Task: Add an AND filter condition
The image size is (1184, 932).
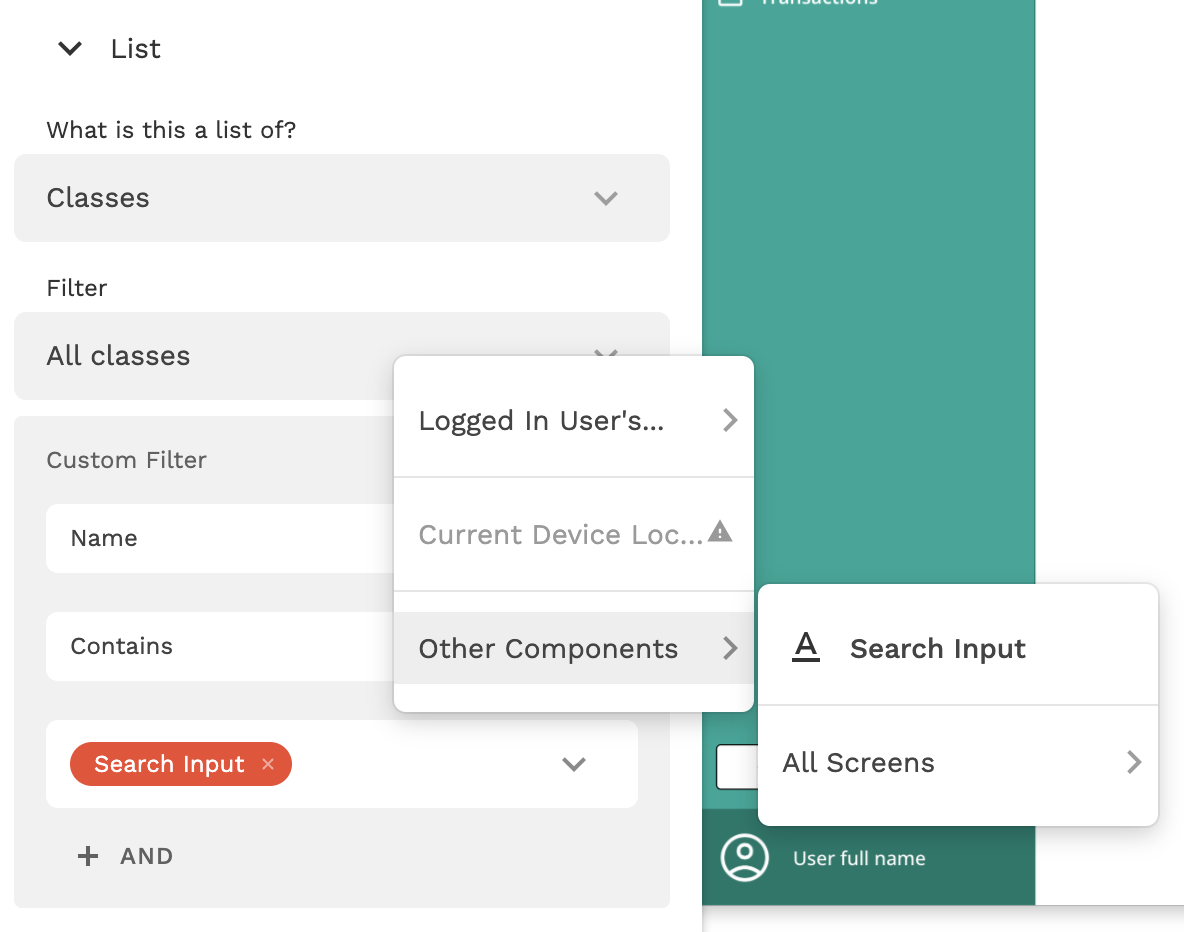Action: (146, 856)
